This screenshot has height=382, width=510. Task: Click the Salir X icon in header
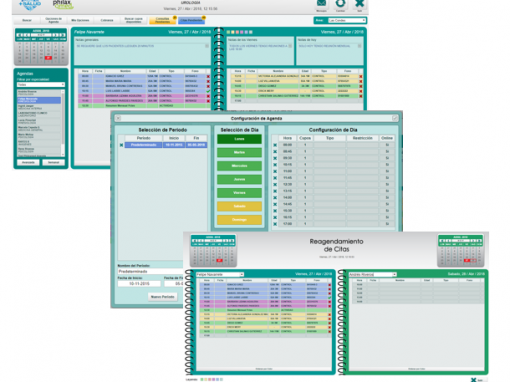[359, 3]
